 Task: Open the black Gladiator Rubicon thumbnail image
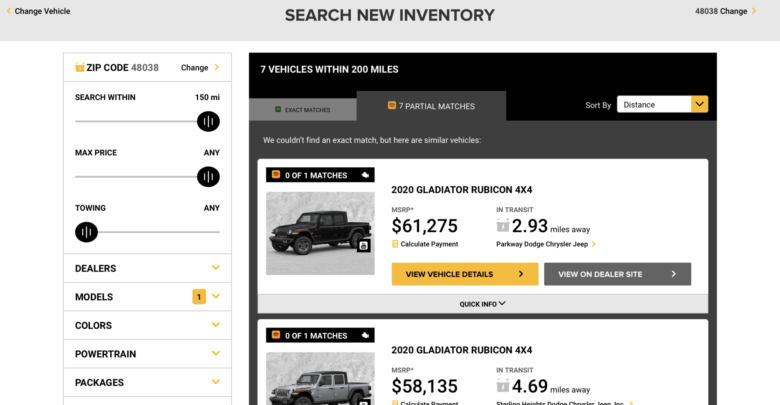(x=320, y=233)
